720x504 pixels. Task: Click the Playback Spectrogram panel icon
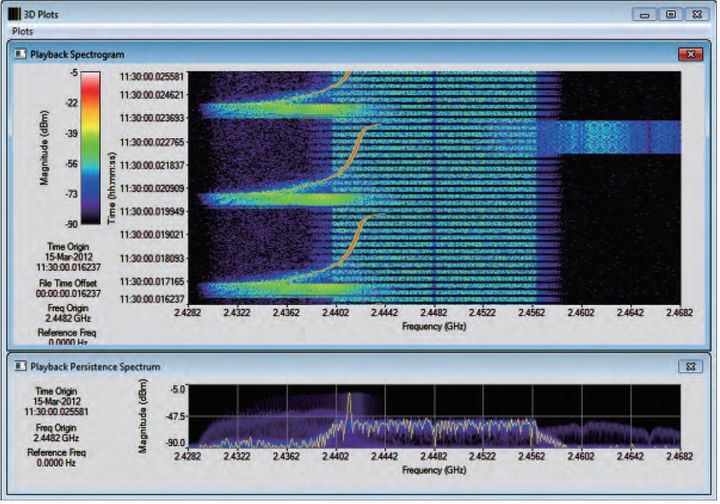(20, 53)
